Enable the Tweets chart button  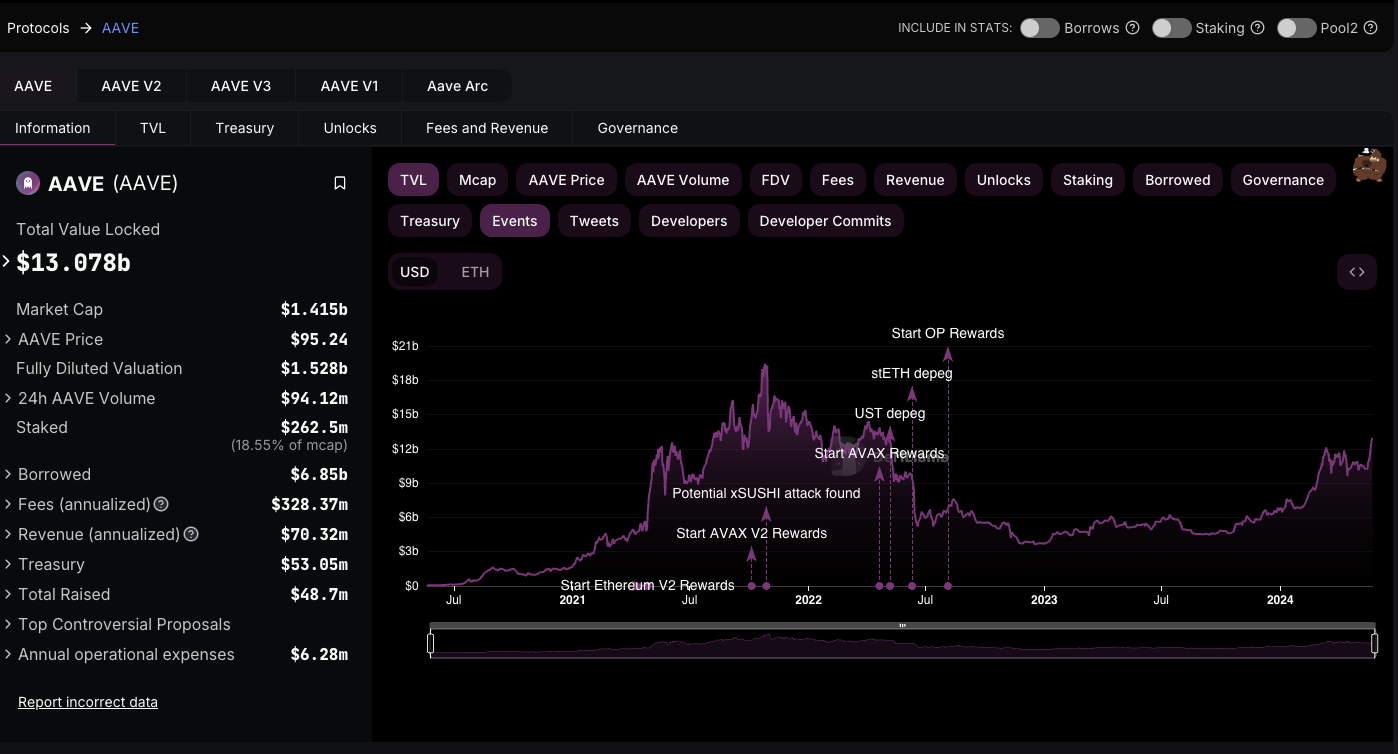point(594,221)
